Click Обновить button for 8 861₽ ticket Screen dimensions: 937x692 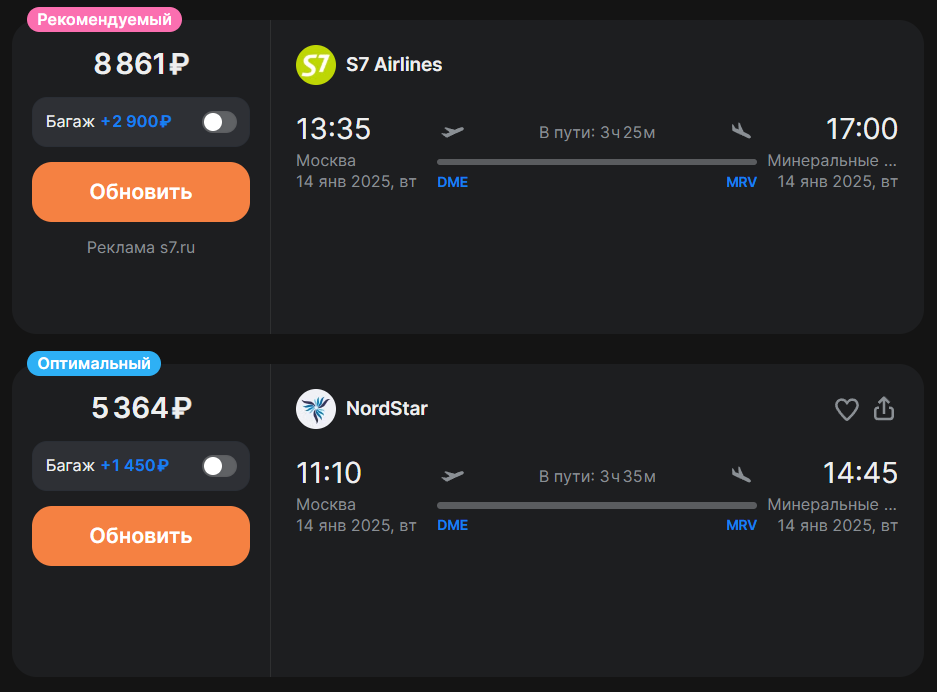pos(141,192)
